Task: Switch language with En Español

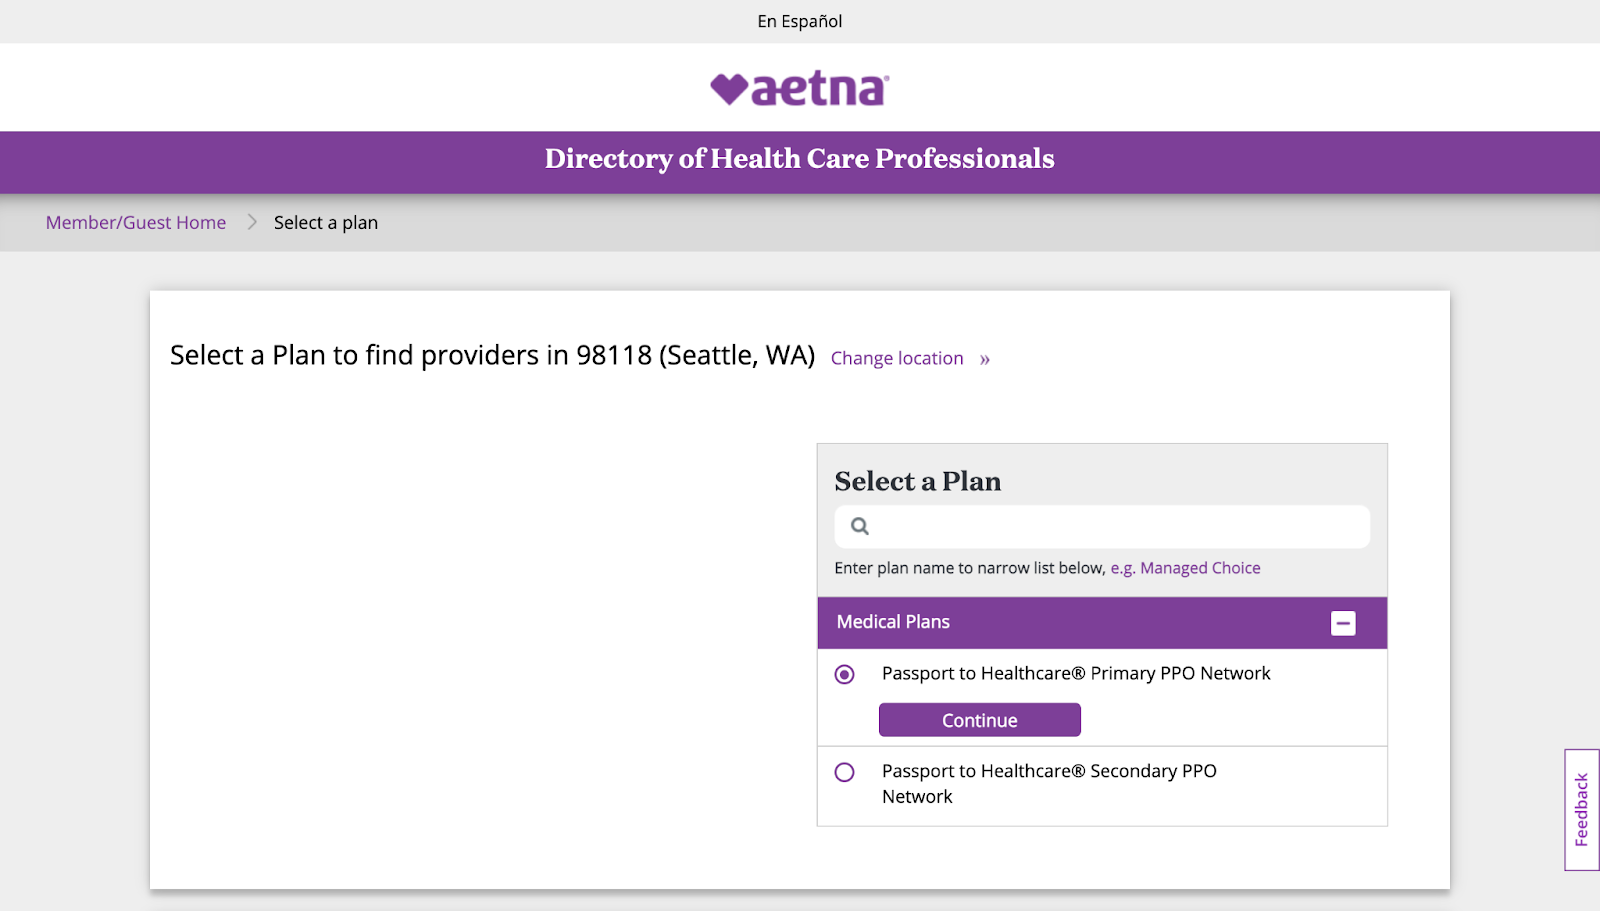Action: point(800,21)
